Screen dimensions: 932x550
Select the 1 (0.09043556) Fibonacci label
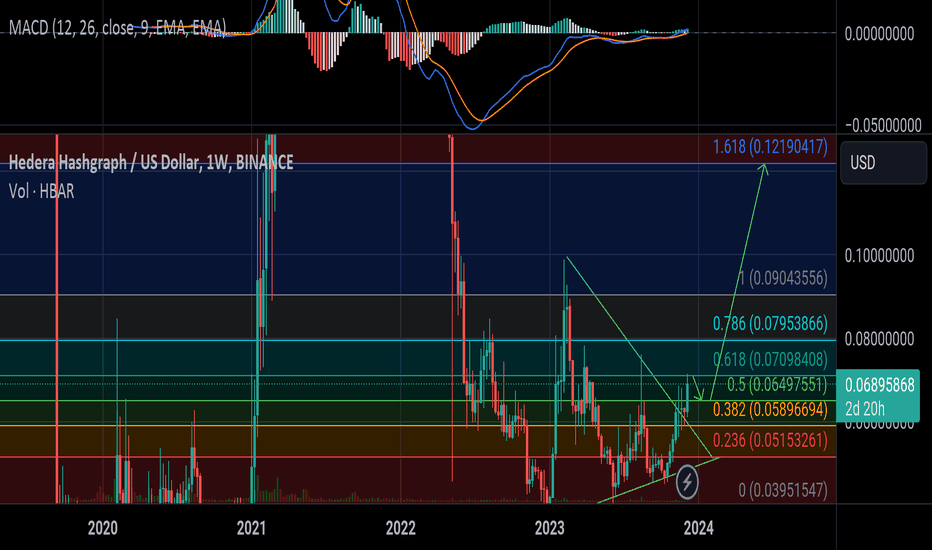(x=783, y=278)
